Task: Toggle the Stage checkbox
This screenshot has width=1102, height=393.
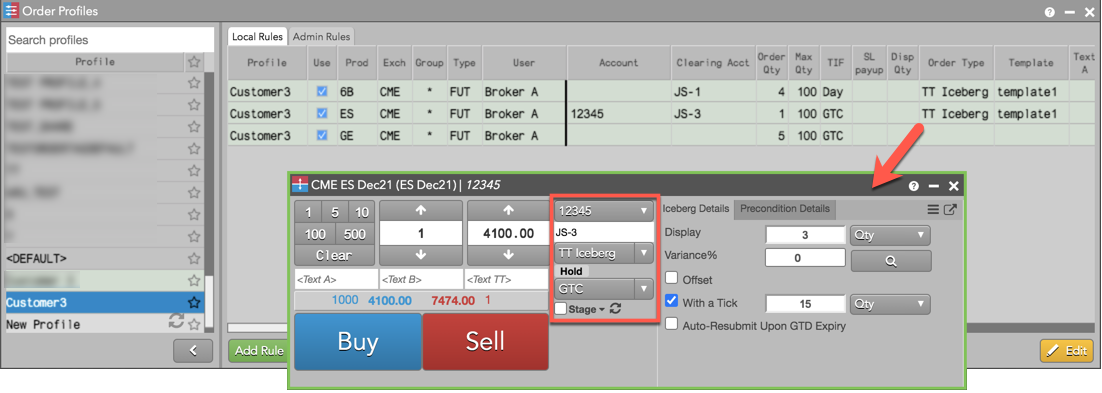Action: coord(560,309)
